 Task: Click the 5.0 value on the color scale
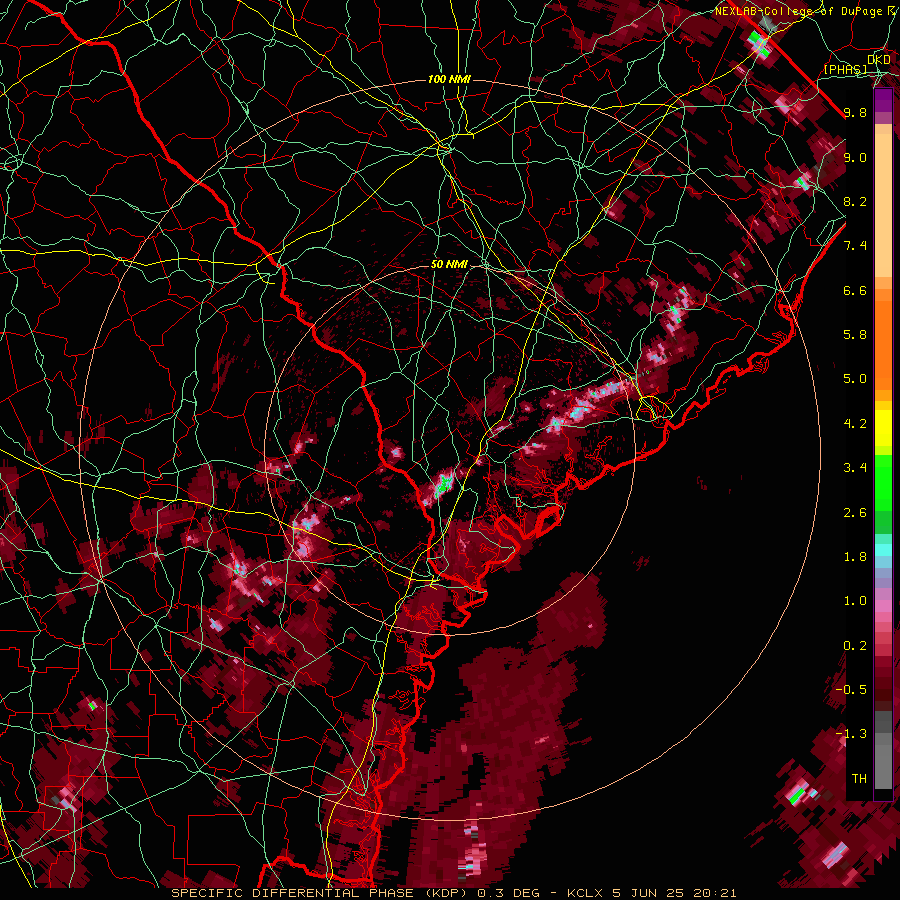click(855, 379)
